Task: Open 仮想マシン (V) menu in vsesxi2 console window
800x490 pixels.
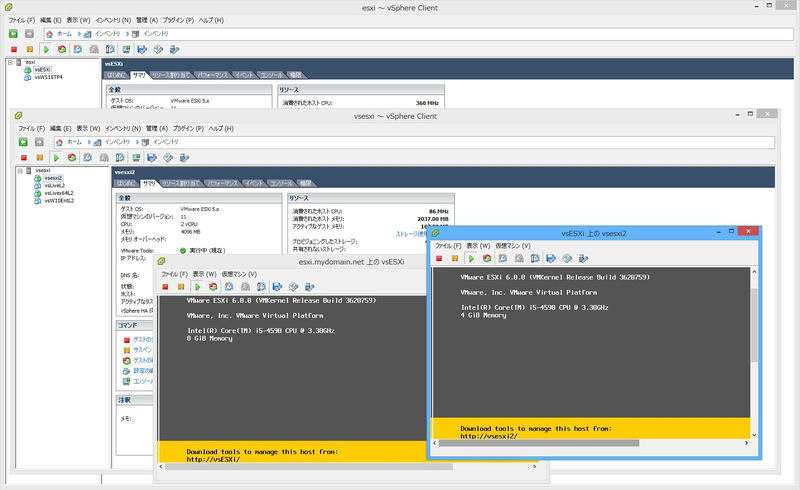Action: [513, 246]
